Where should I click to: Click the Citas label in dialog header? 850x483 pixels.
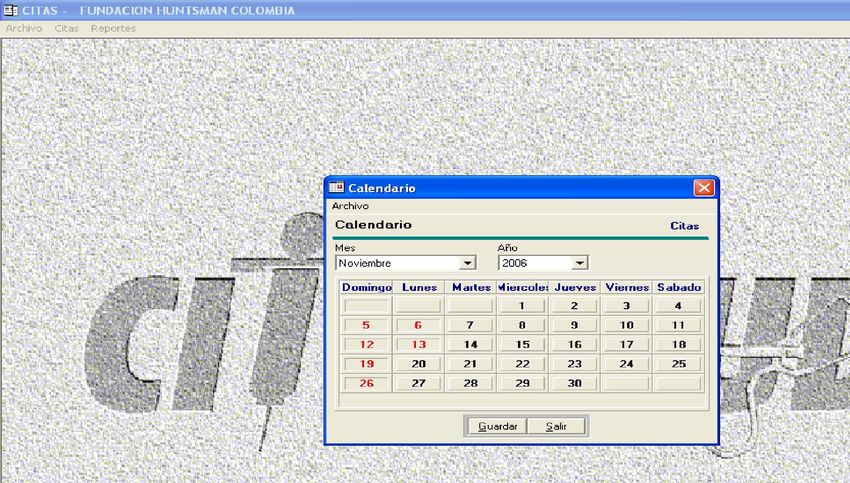[x=684, y=226]
